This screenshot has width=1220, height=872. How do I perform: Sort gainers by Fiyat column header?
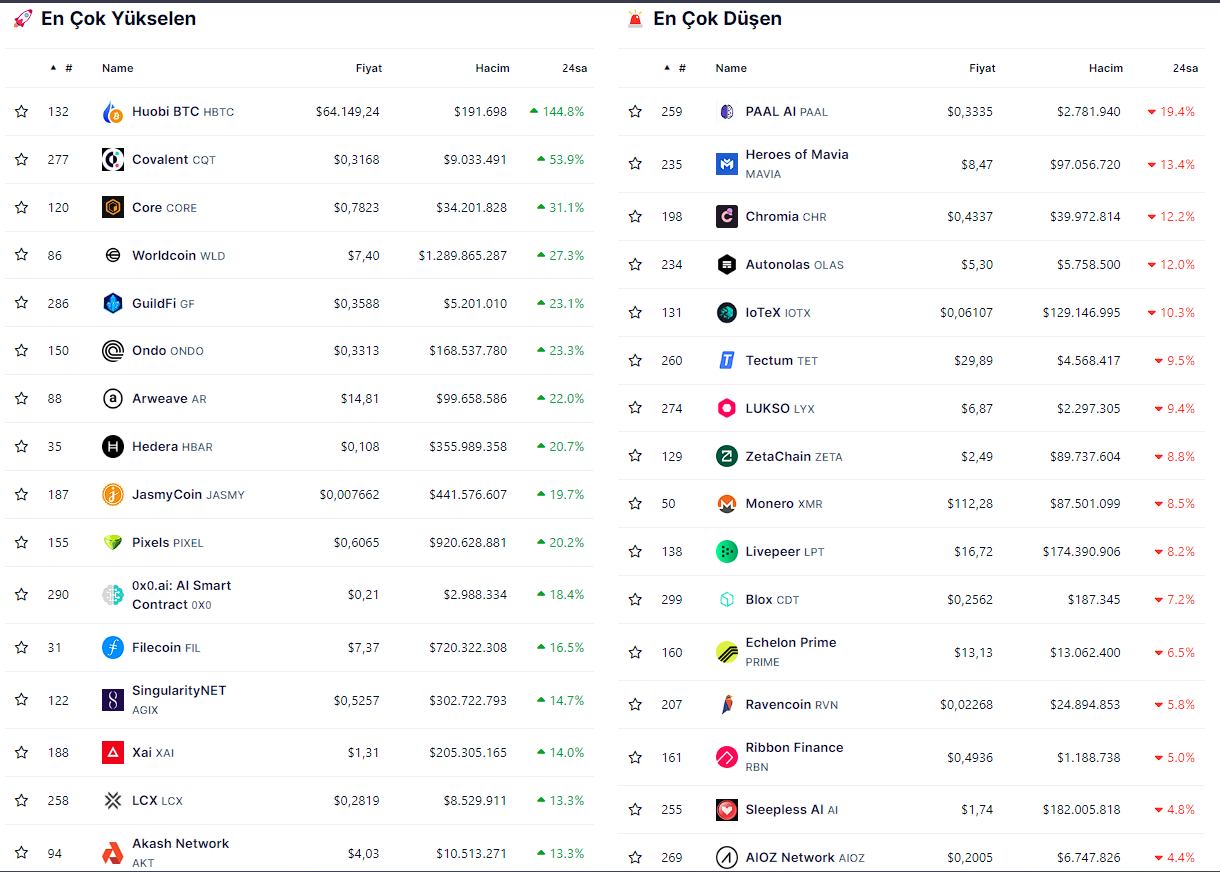click(368, 68)
